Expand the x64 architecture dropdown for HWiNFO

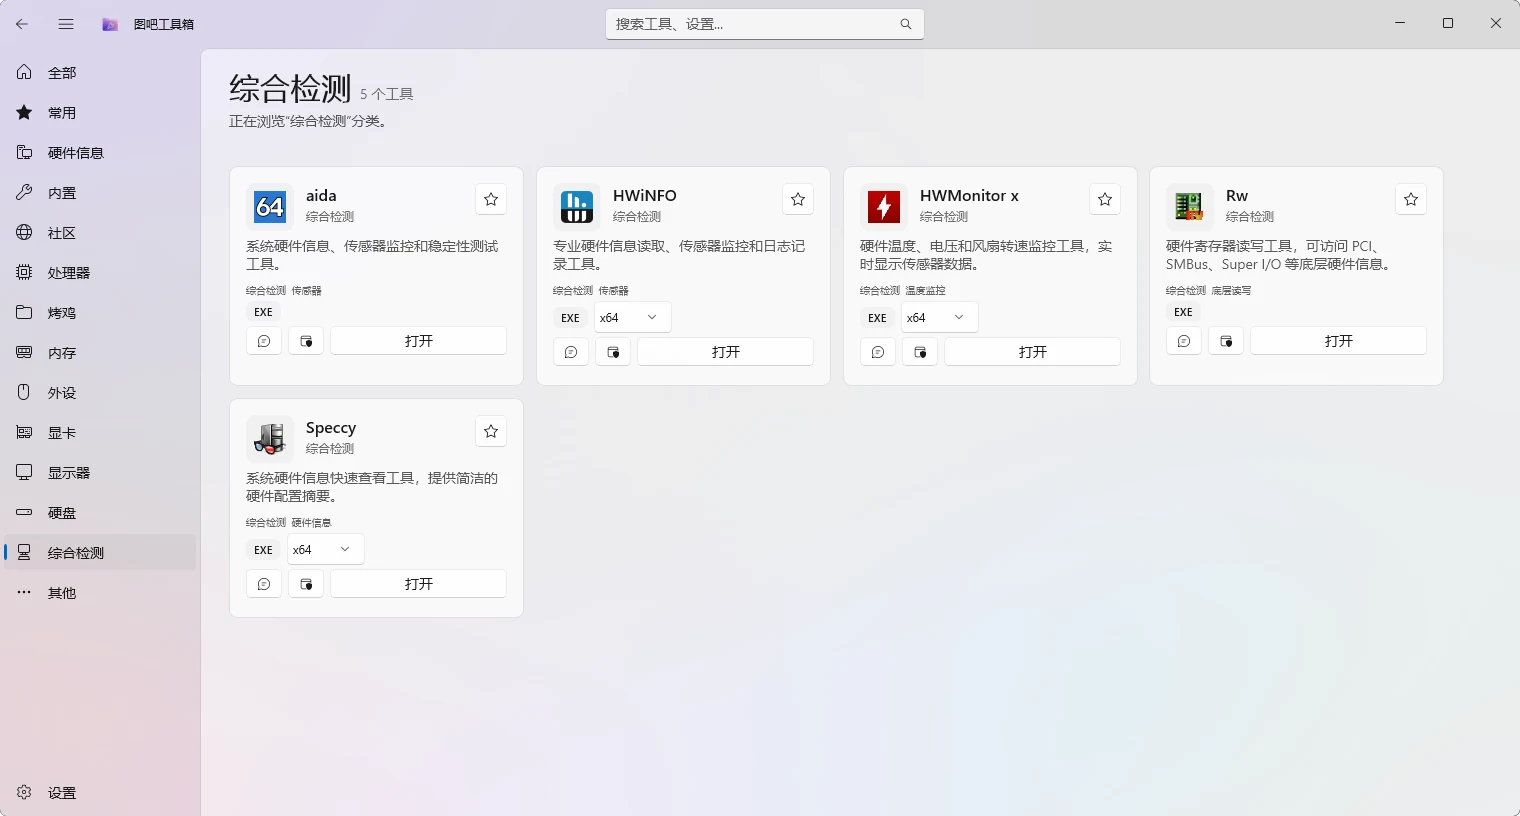tap(633, 318)
